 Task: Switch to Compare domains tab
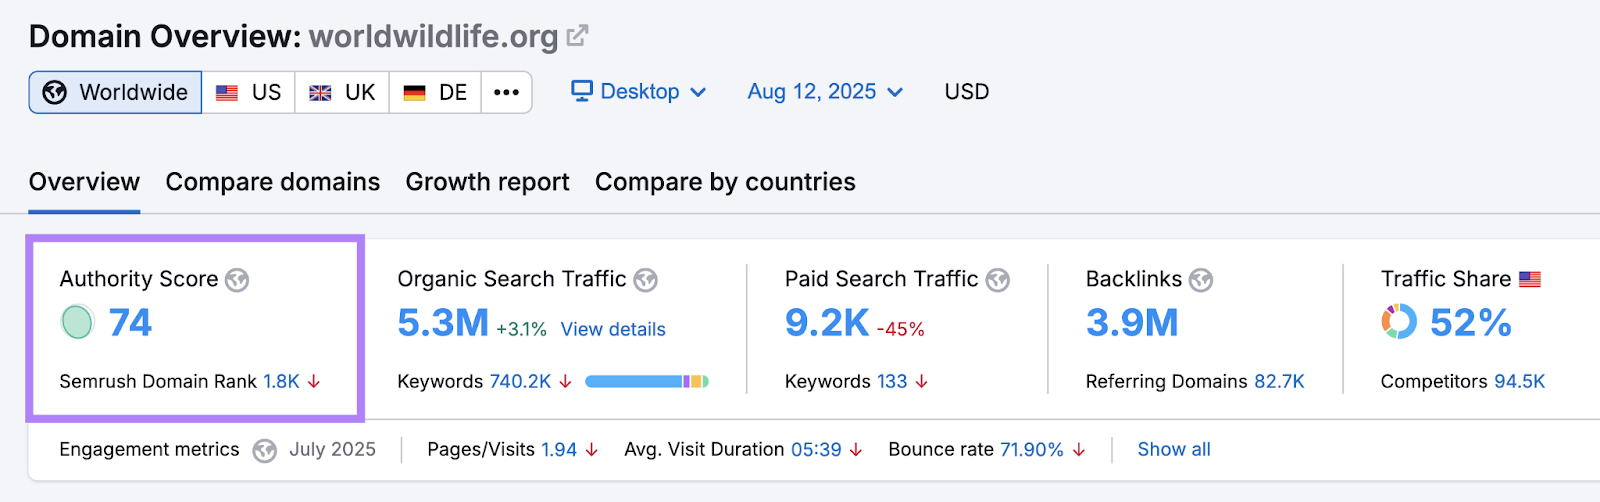click(x=273, y=182)
